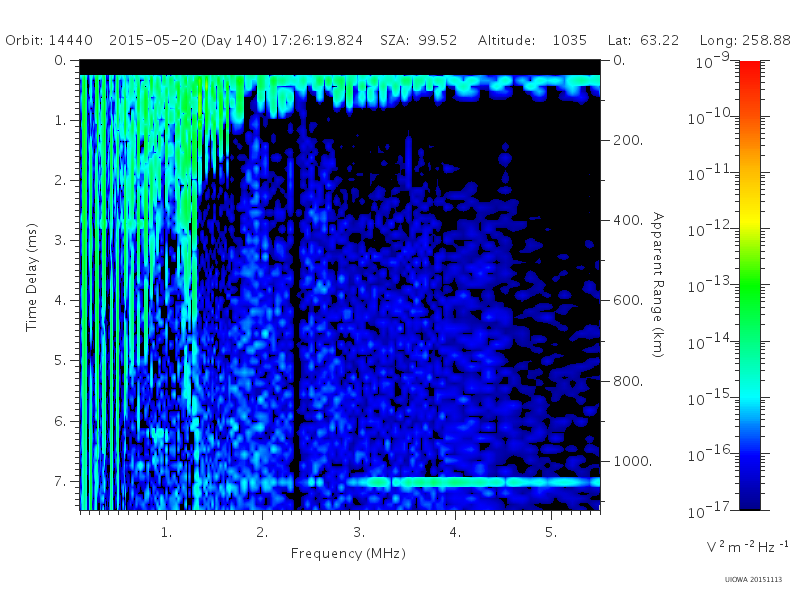800x600 pixels.
Task: Click the yellow region of the color bar
Action: [x=750, y=217]
